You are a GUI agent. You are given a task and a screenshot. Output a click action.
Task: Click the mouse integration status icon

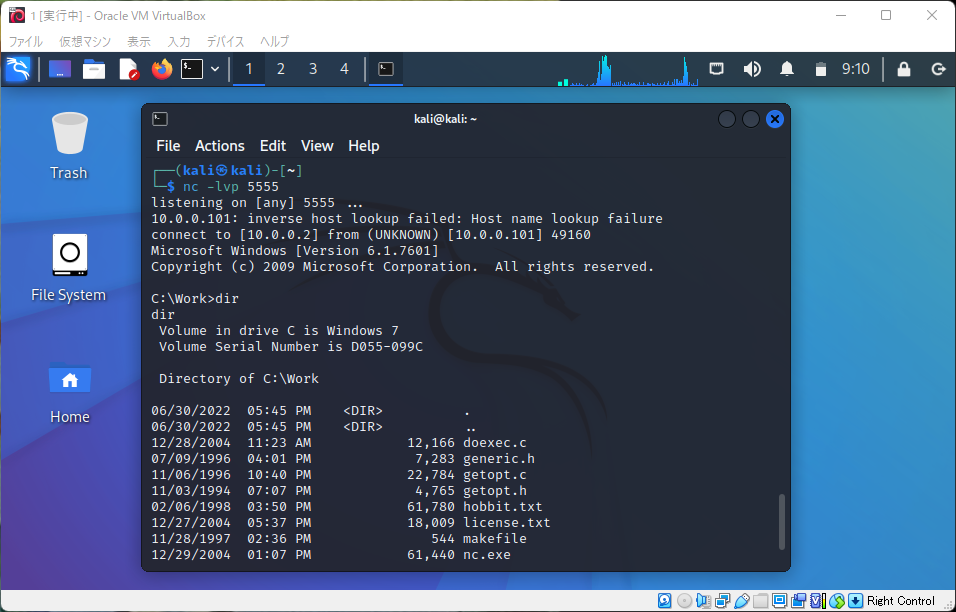tap(837, 600)
